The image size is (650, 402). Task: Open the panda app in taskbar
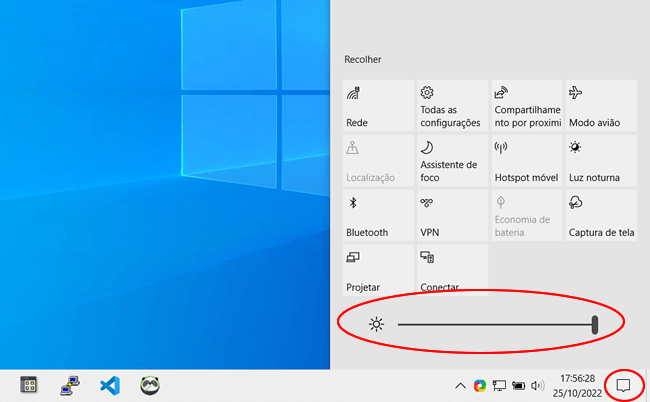tap(151, 385)
